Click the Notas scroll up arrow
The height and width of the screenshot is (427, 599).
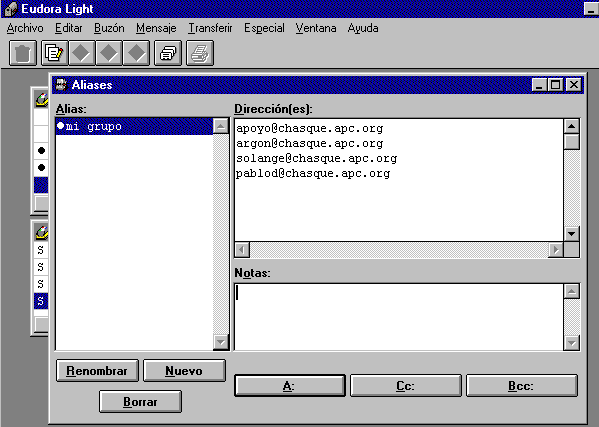pos(571,291)
